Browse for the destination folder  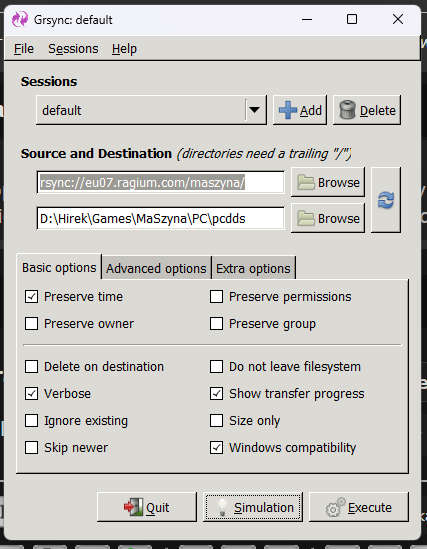point(328,218)
